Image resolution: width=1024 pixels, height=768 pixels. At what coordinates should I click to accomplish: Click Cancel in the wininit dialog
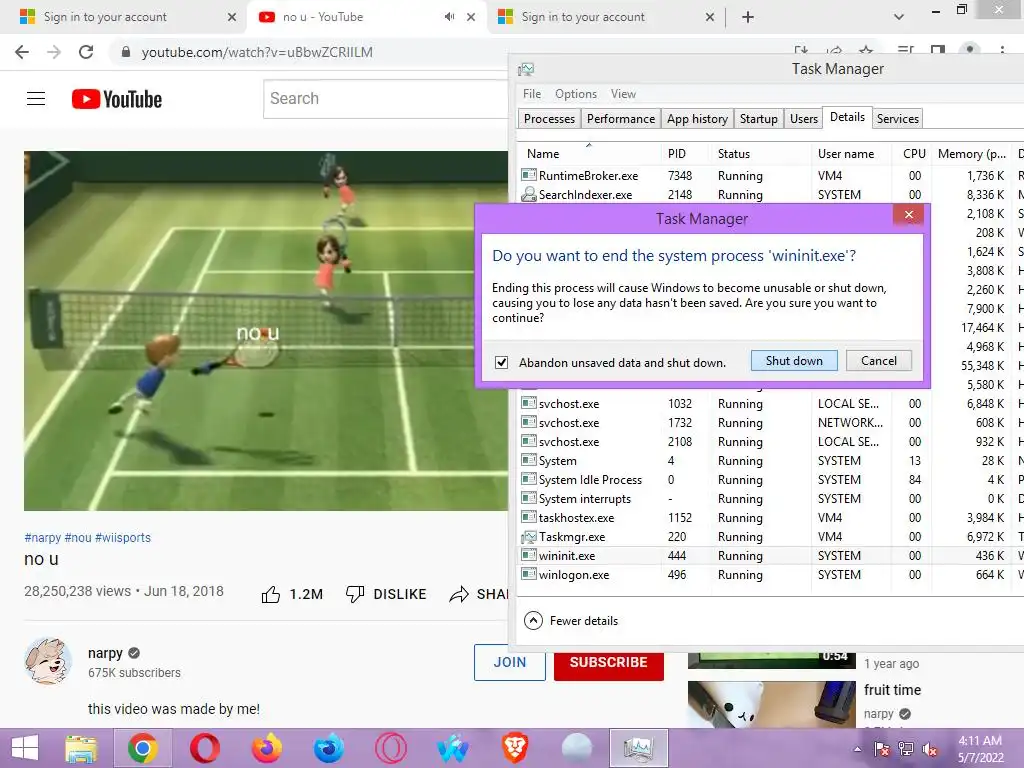point(878,360)
